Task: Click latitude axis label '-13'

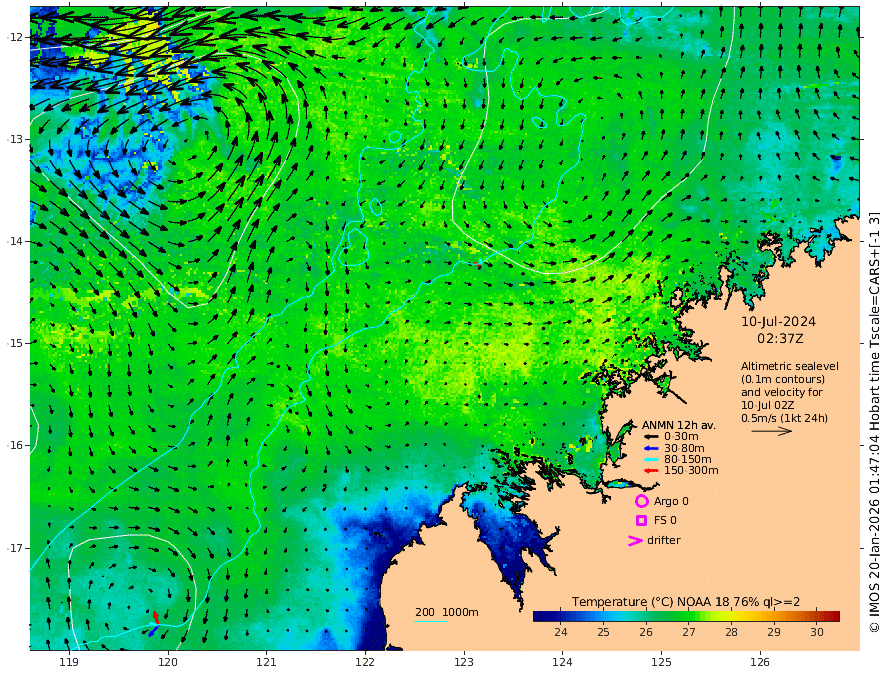Action: (15, 139)
